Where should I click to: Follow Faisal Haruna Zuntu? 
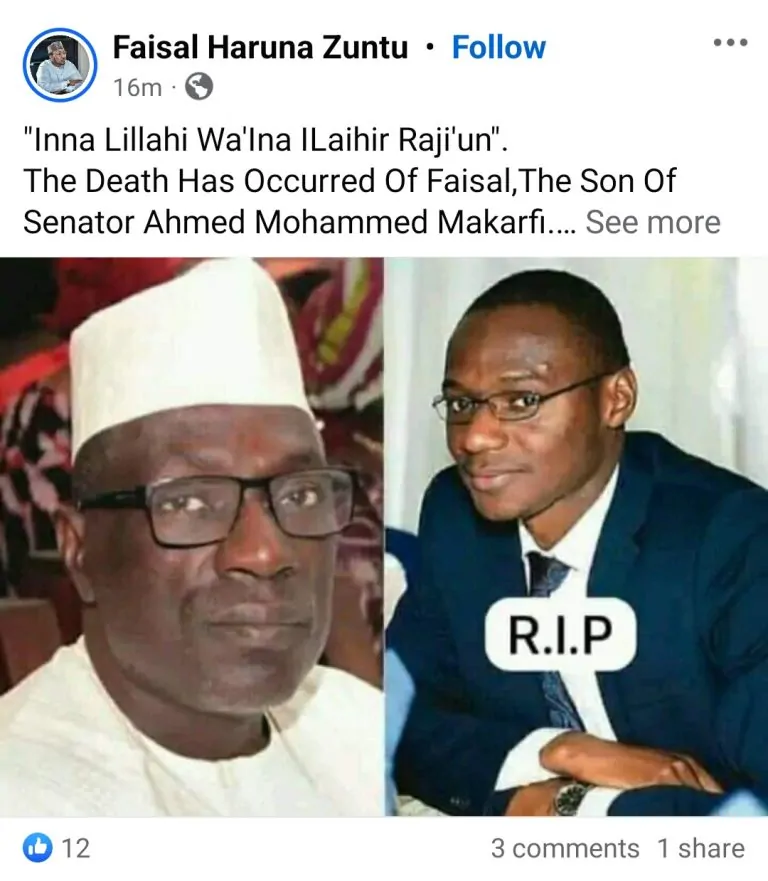498,47
